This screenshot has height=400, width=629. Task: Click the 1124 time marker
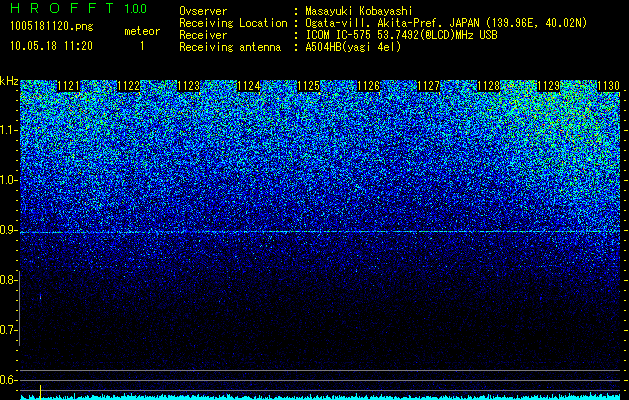[x=249, y=86]
